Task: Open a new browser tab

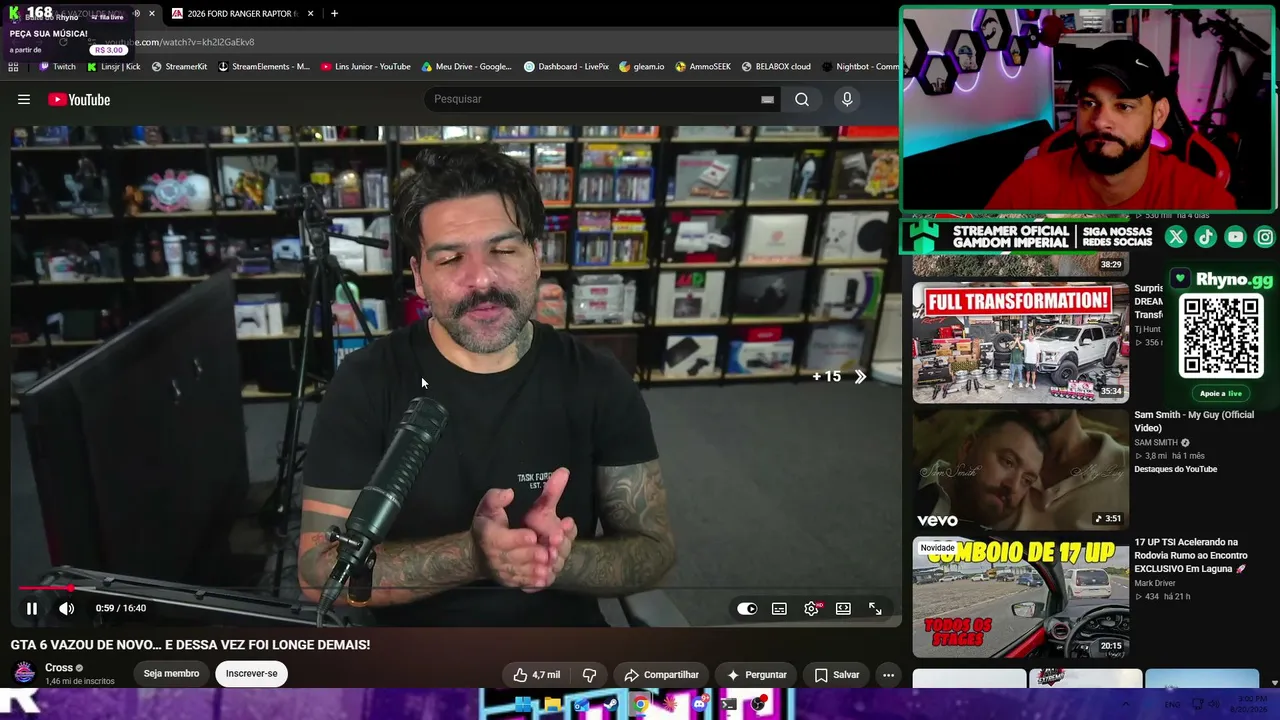Action: pyautogui.click(x=334, y=13)
